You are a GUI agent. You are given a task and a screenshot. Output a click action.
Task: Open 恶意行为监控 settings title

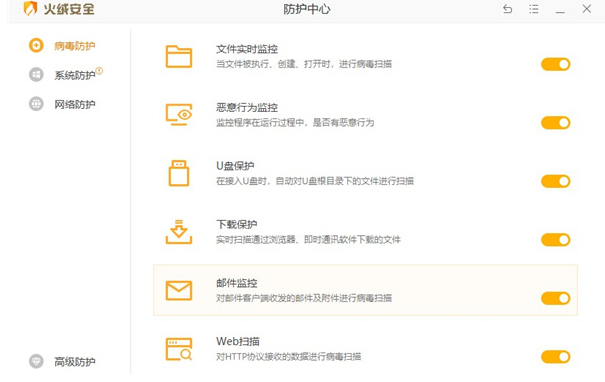247,107
